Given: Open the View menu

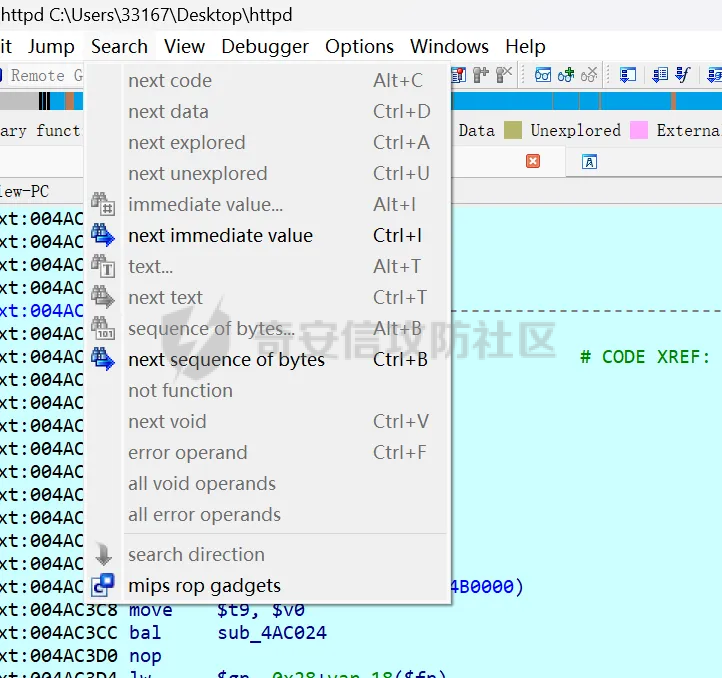Looking at the screenshot, I should tap(184, 47).
